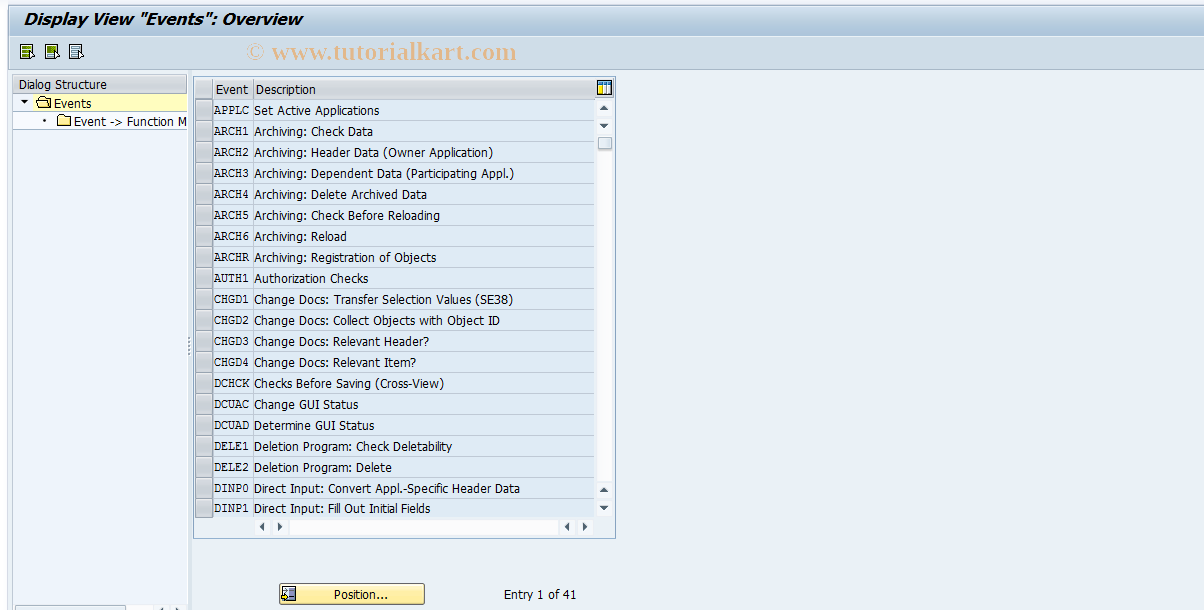
Task: Click event code ARCHR
Action: pyautogui.click(x=231, y=257)
